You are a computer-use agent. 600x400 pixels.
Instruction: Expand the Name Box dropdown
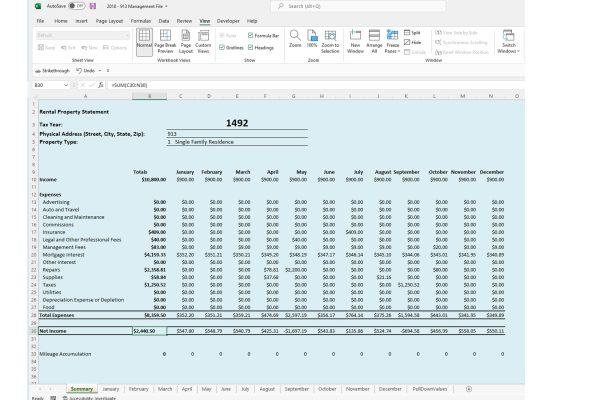(x=66, y=85)
